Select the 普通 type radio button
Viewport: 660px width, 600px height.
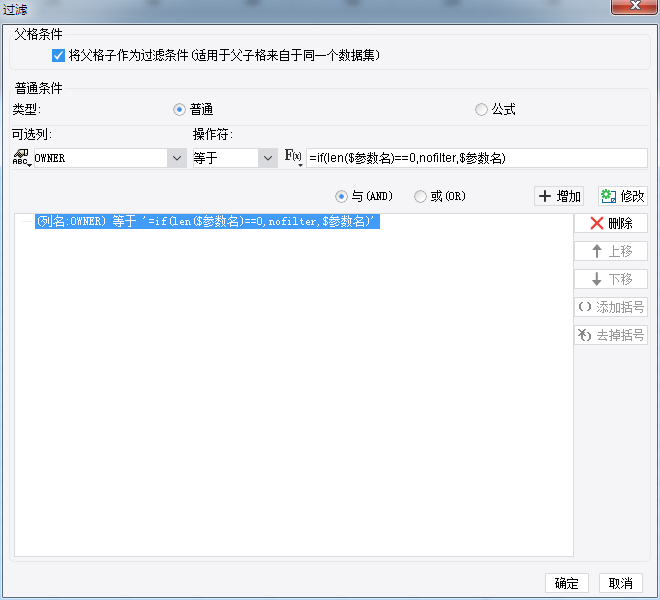coord(179,110)
